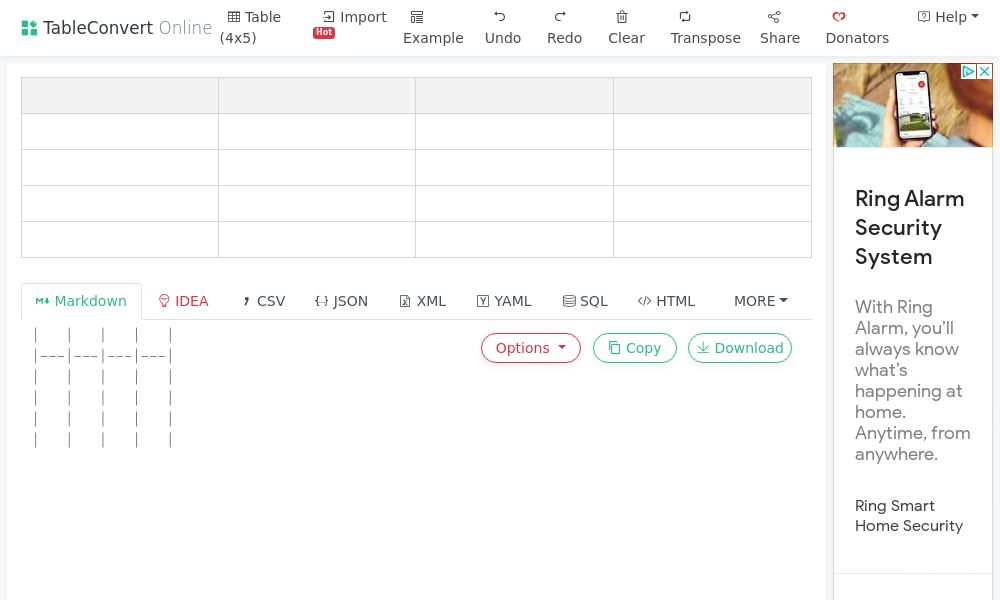
Task: Open the Import data icon
Action: pyautogui.click(x=328, y=16)
